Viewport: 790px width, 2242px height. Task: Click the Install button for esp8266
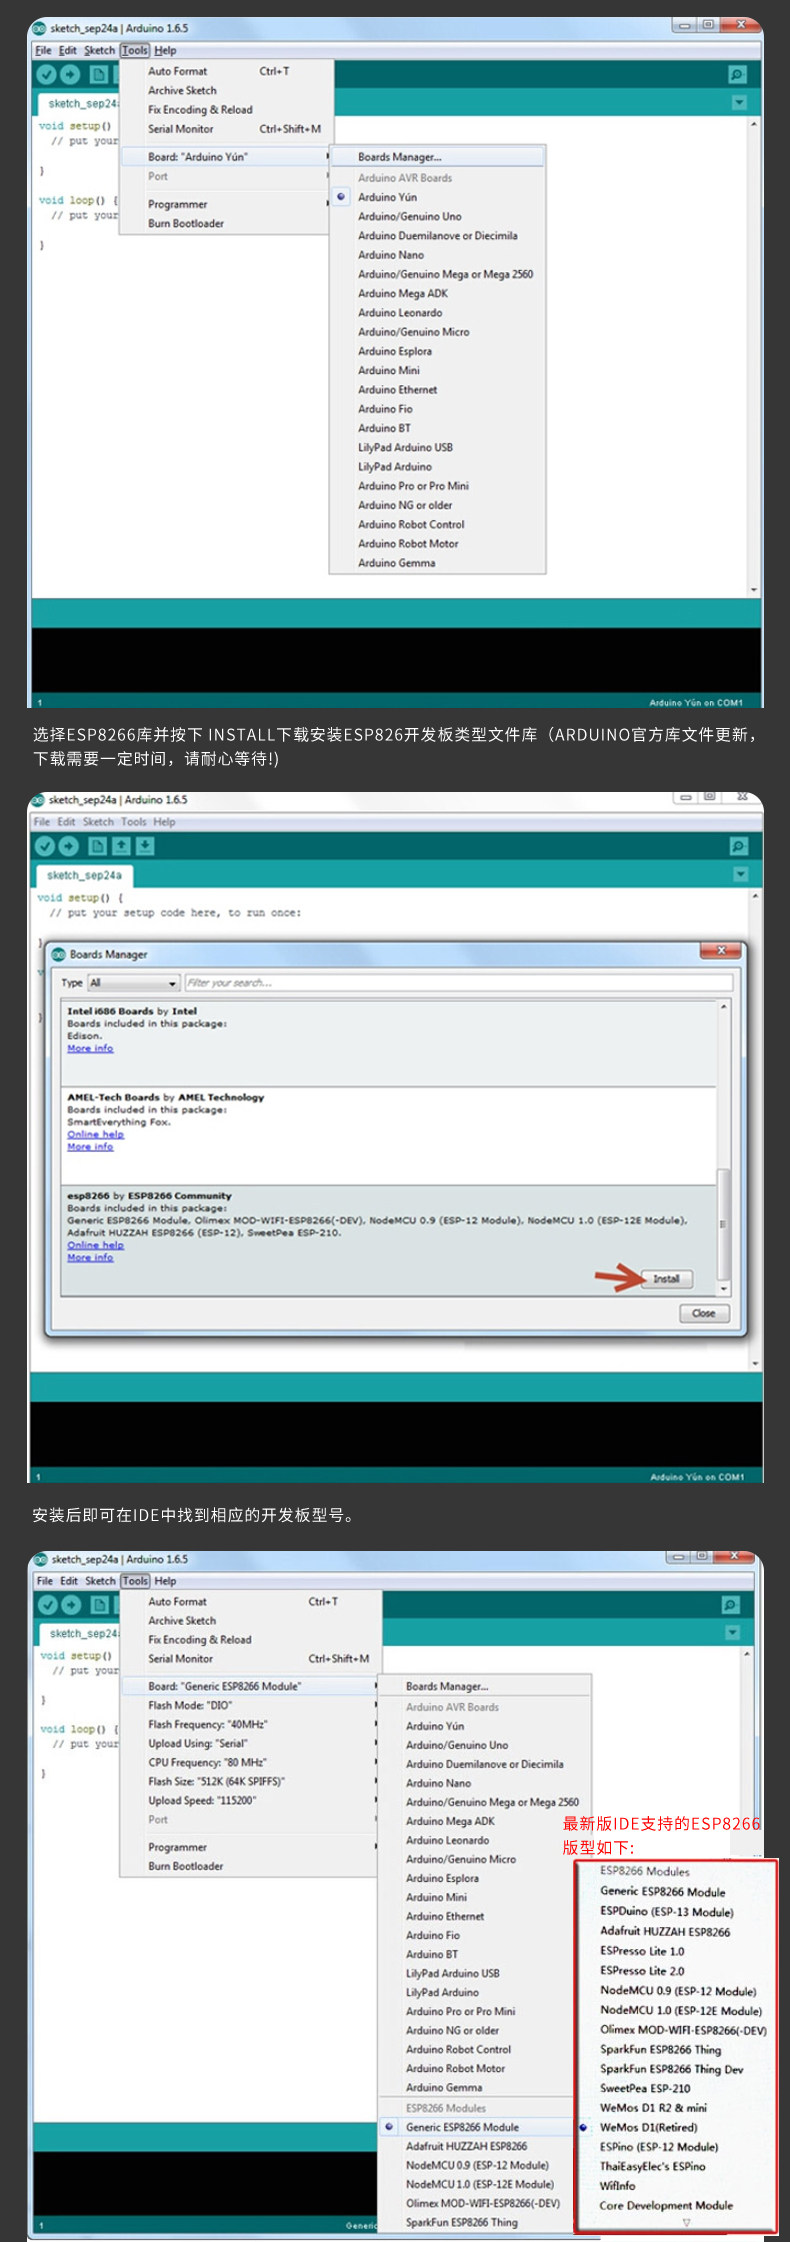[666, 1279]
